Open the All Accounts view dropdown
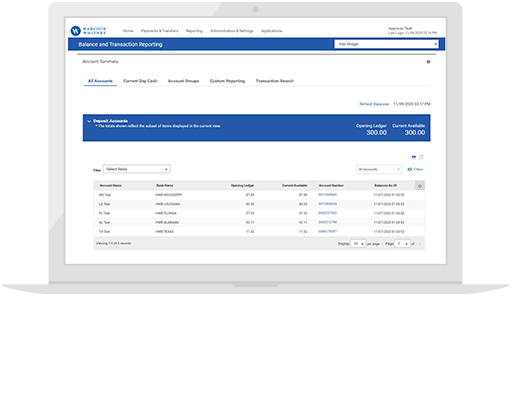The image size is (512, 400). 379,169
